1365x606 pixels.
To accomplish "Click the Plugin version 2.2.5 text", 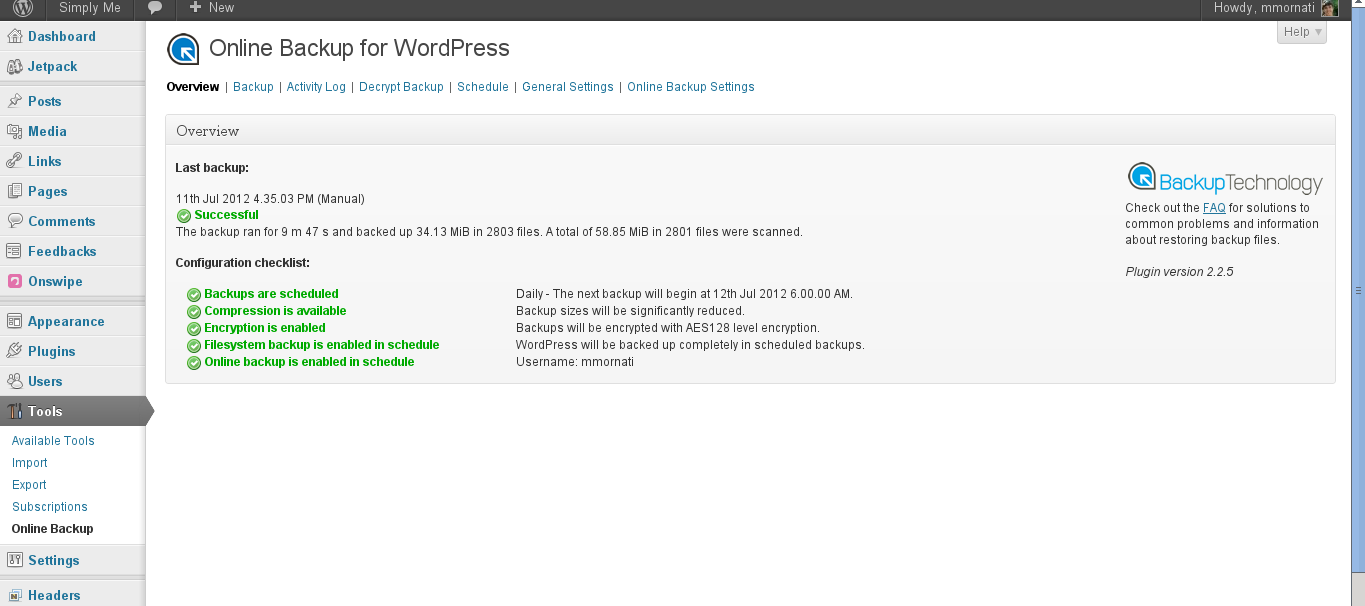I will pyautogui.click(x=1179, y=271).
